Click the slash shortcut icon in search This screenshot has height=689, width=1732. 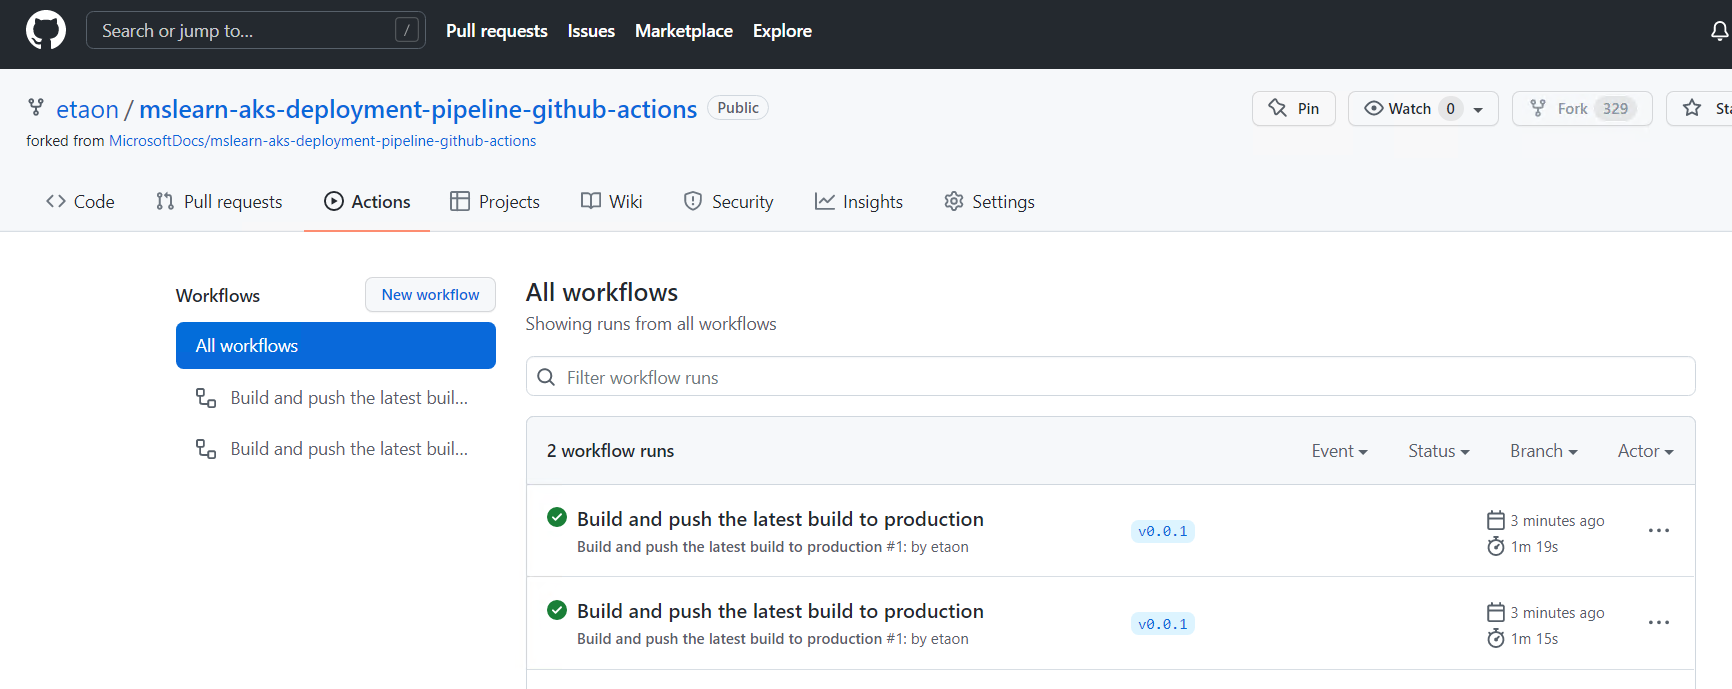tap(406, 31)
